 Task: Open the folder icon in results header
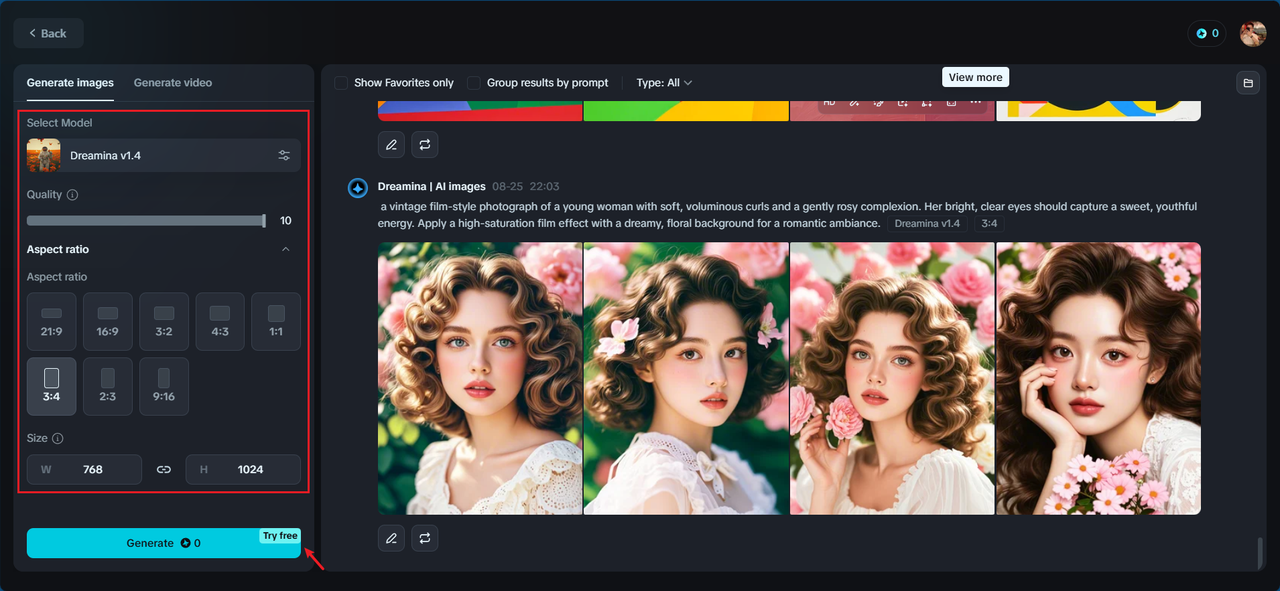pyautogui.click(x=1247, y=83)
